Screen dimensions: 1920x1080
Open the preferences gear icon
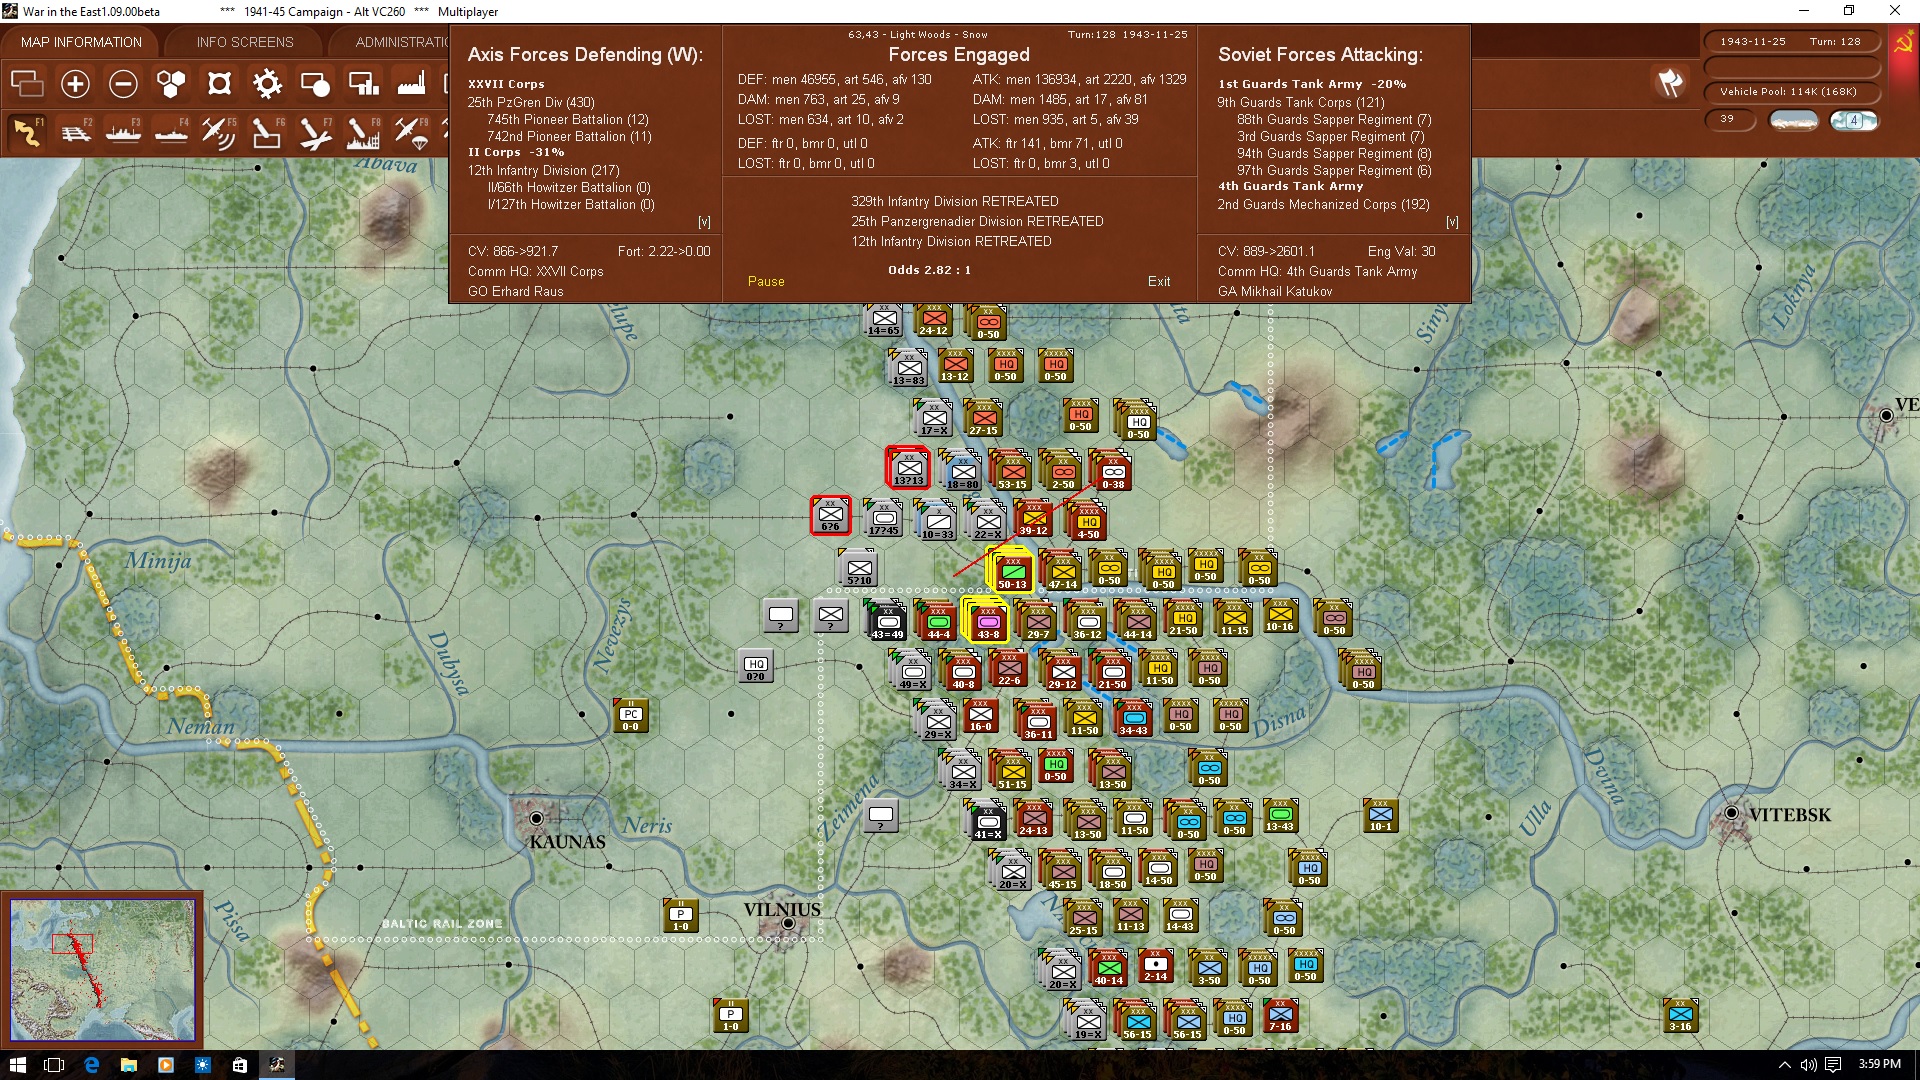click(267, 84)
